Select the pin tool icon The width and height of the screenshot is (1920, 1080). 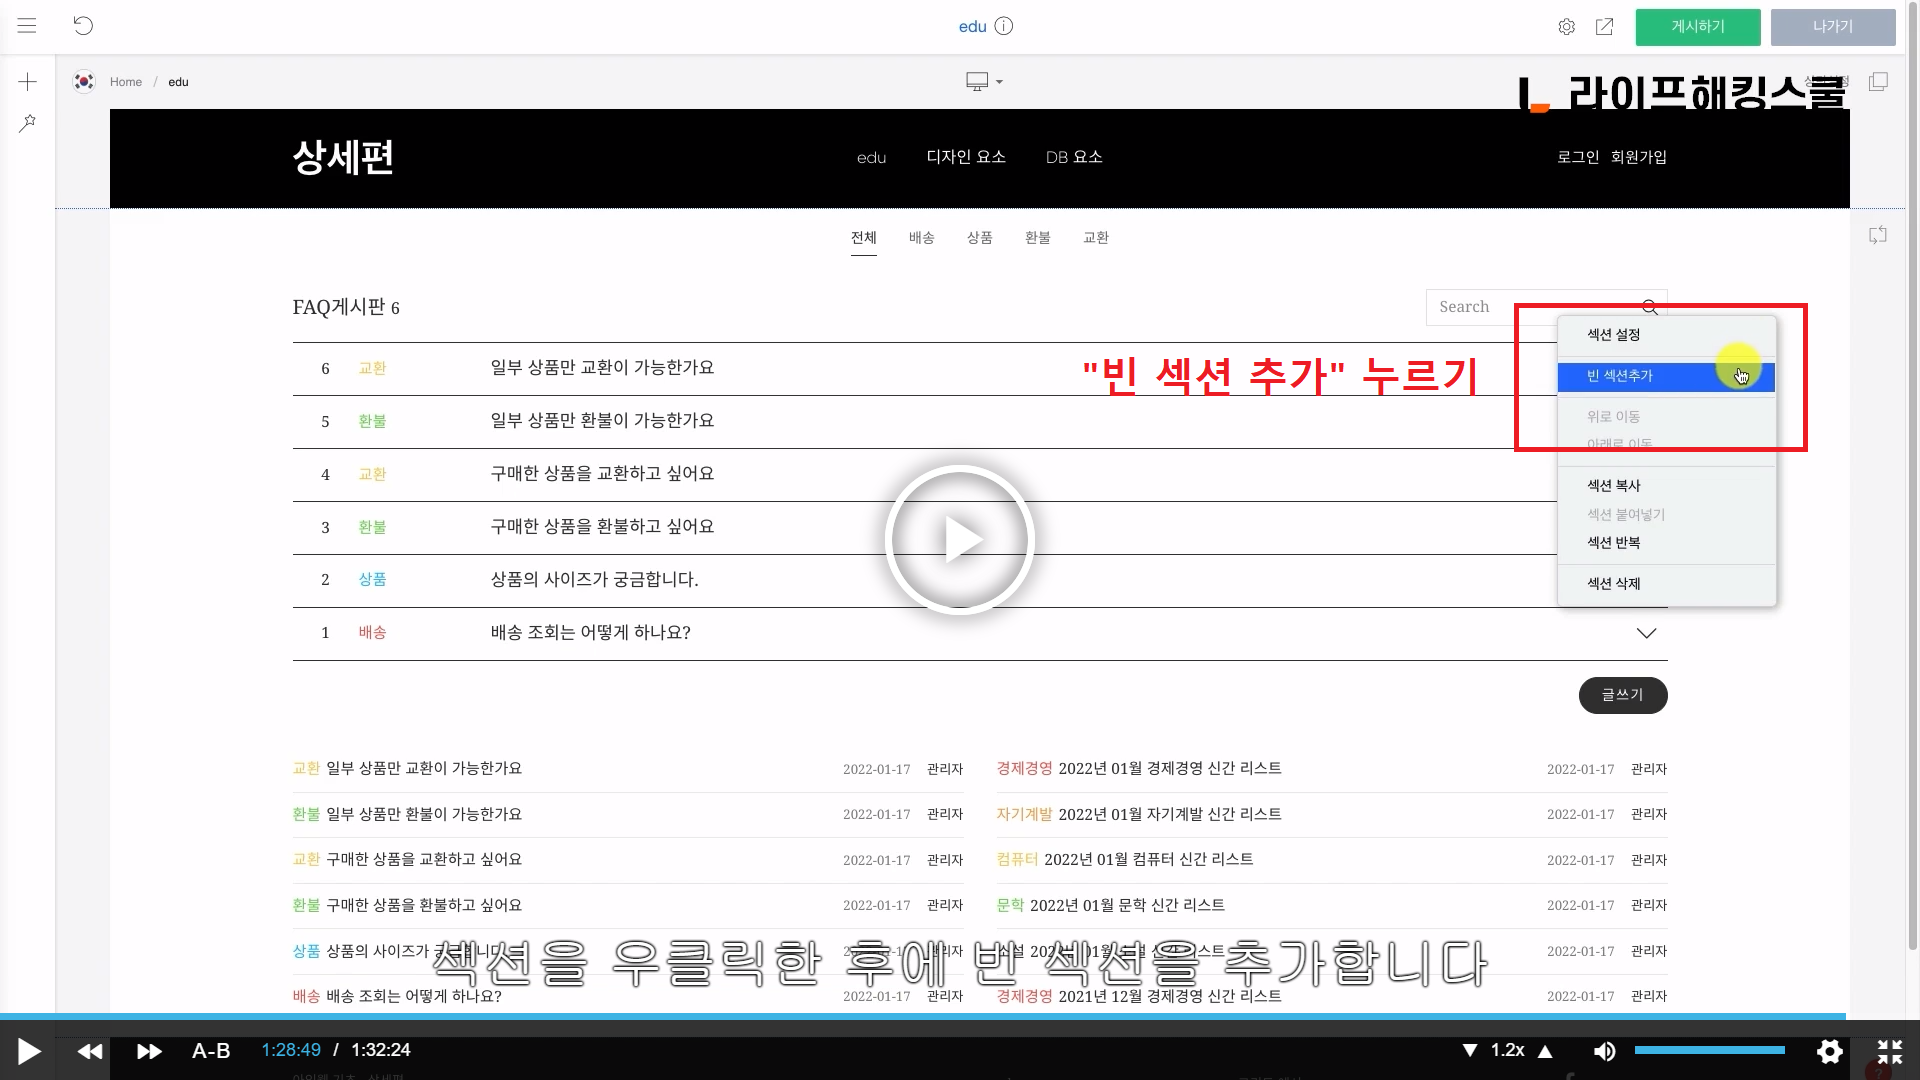[x=28, y=123]
